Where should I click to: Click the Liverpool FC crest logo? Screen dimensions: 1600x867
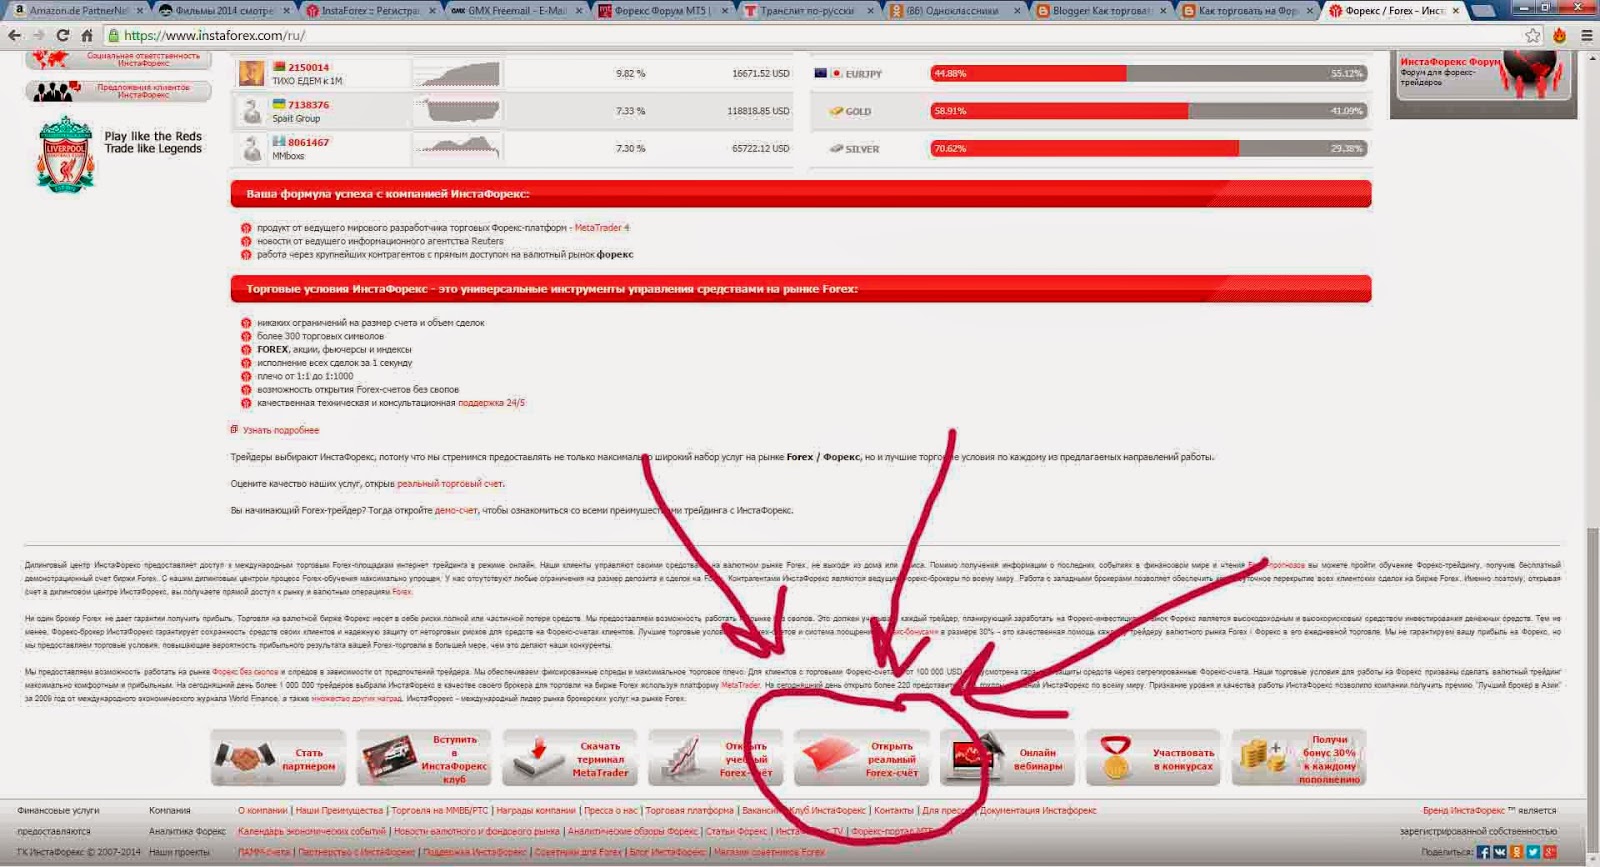[x=65, y=154]
